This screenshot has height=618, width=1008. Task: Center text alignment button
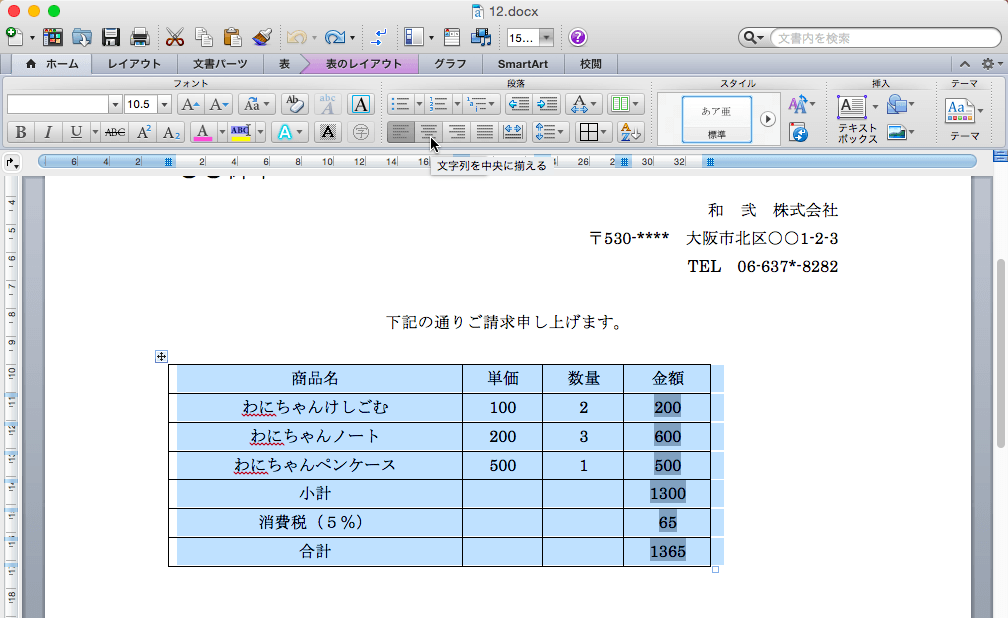tap(428, 132)
